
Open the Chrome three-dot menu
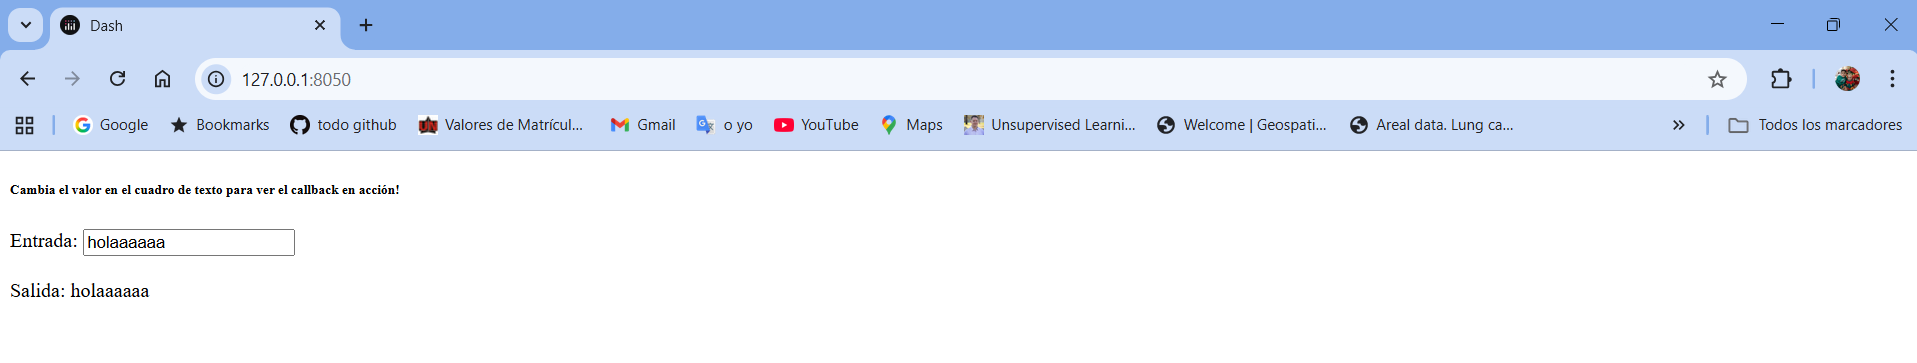point(1892,79)
